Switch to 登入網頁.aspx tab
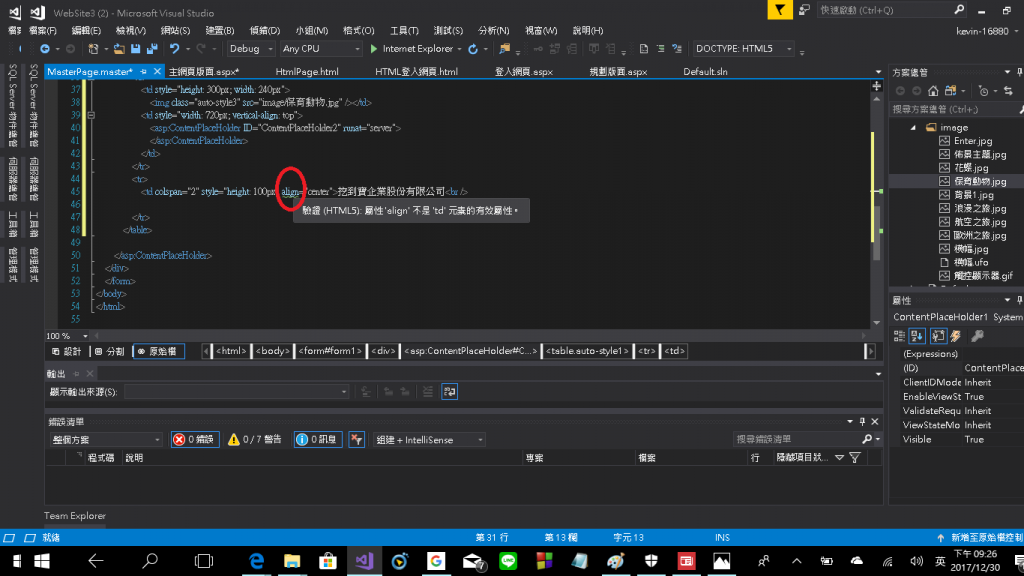Screen dimensions: 1024x576 pyautogui.click(x=524, y=72)
